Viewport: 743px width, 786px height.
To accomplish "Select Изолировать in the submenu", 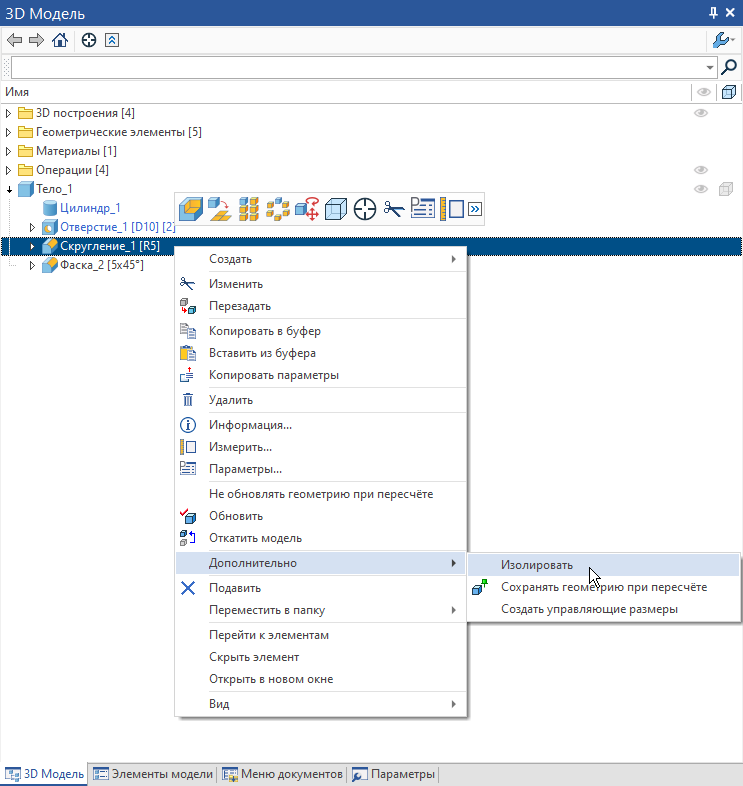I will pyautogui.click(x=537, y=565).
